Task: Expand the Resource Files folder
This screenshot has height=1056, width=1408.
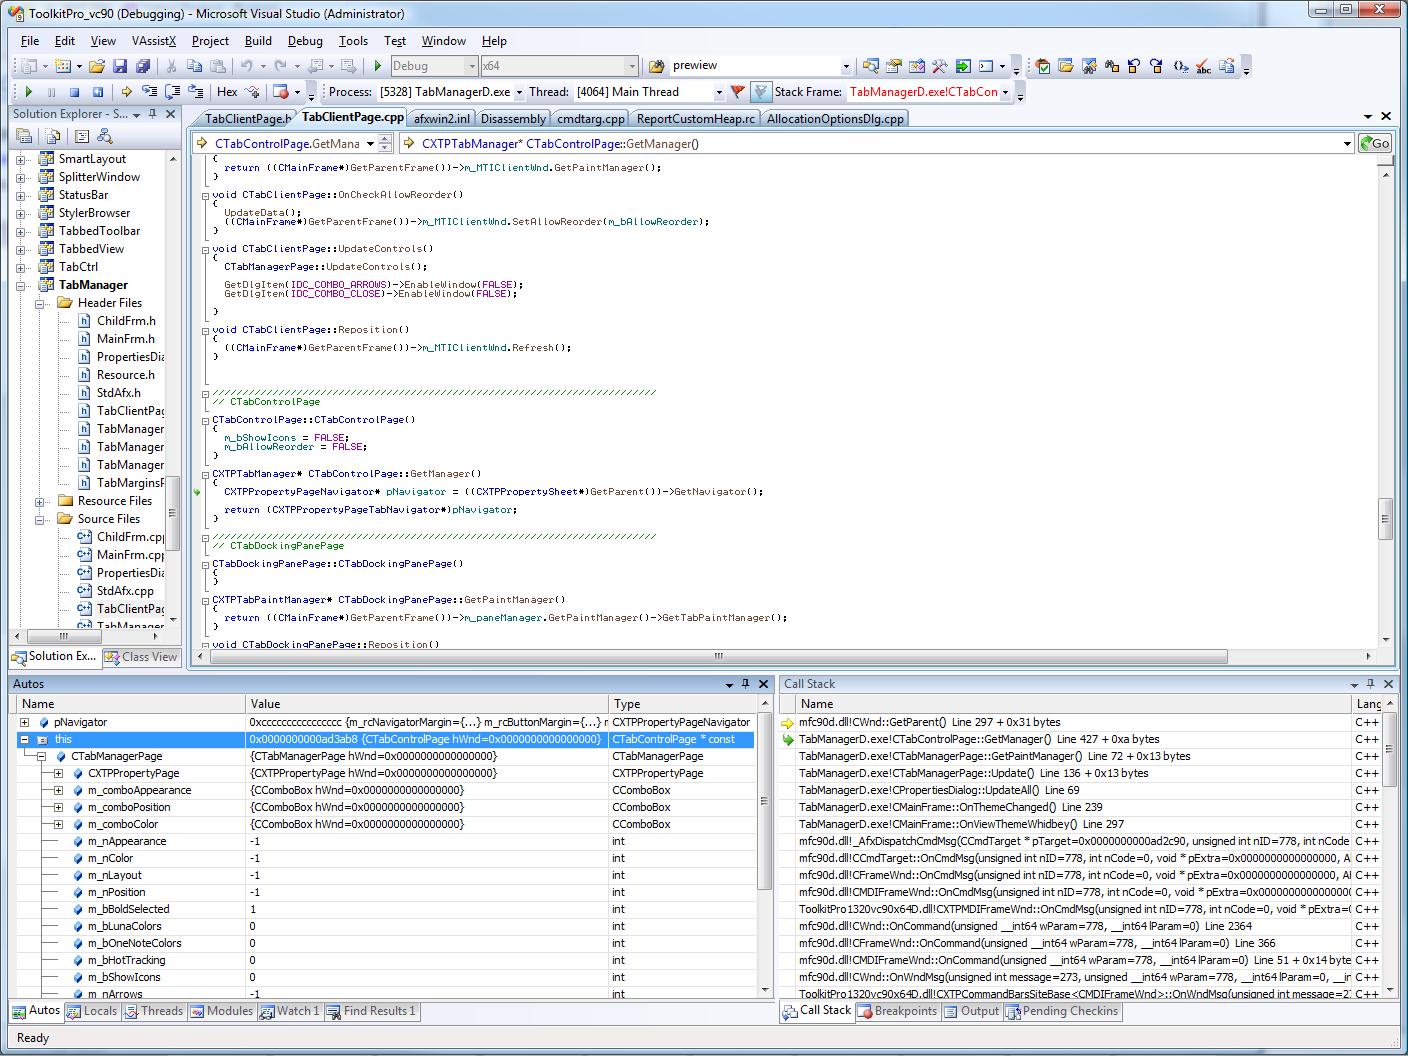Action: coord(39,501)
